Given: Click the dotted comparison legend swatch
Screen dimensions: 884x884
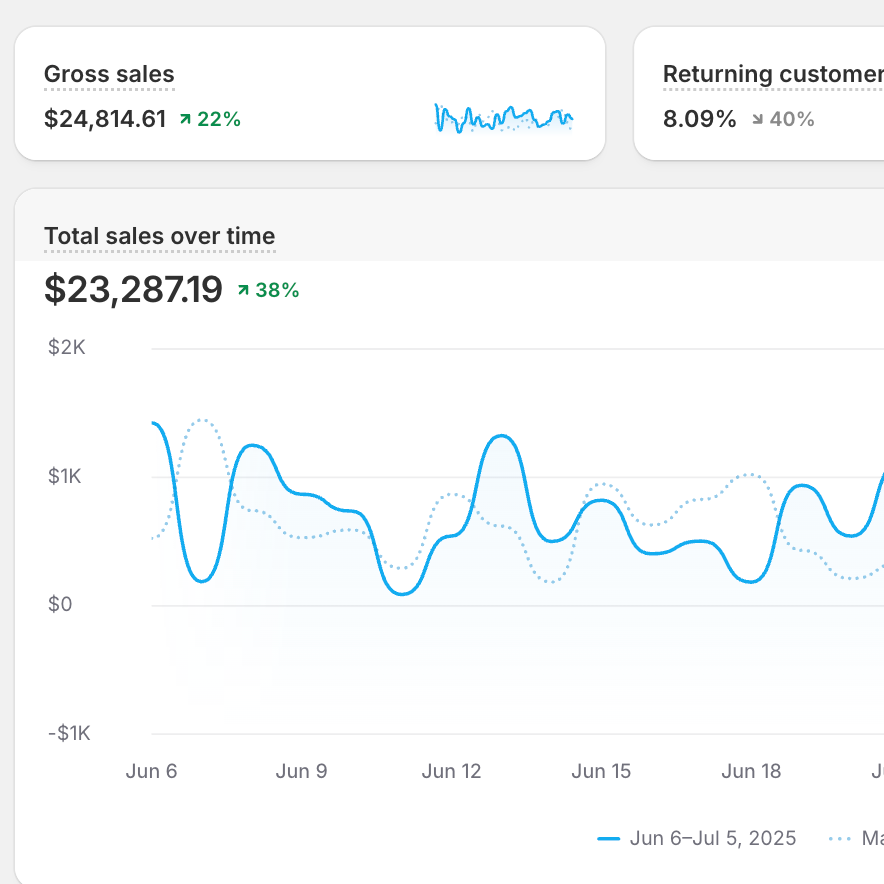Looking at the screenshot, I should click(839, 839).
